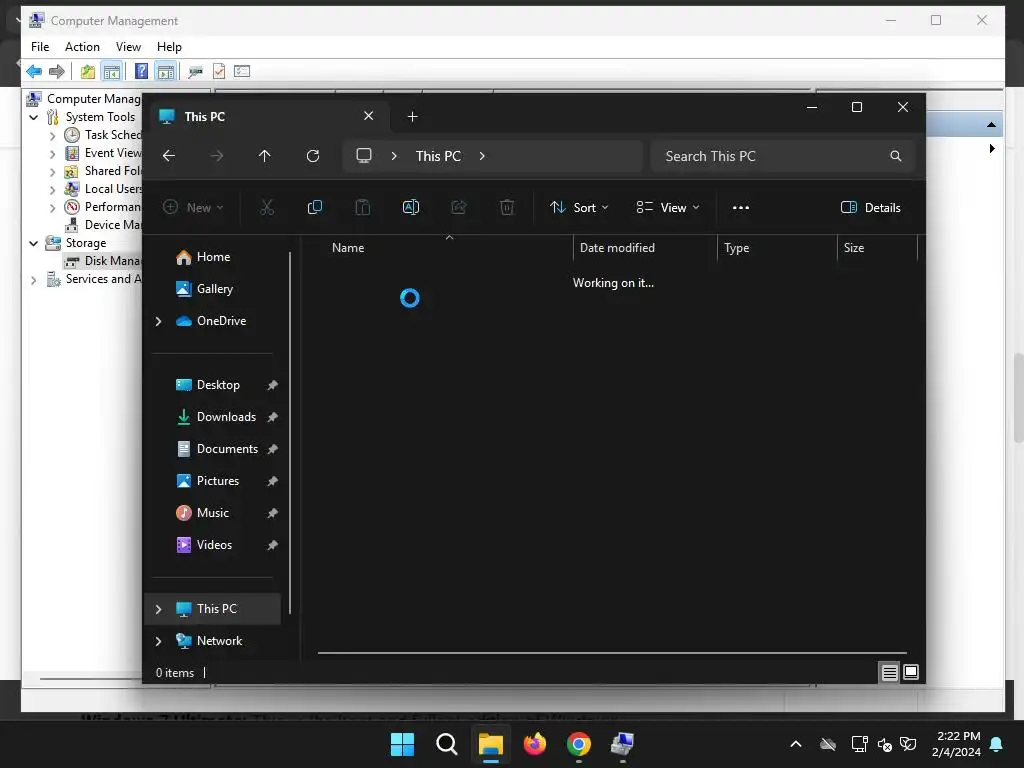
Task: Click the PC monitor icon in the address bar
Action: point(364,156)
